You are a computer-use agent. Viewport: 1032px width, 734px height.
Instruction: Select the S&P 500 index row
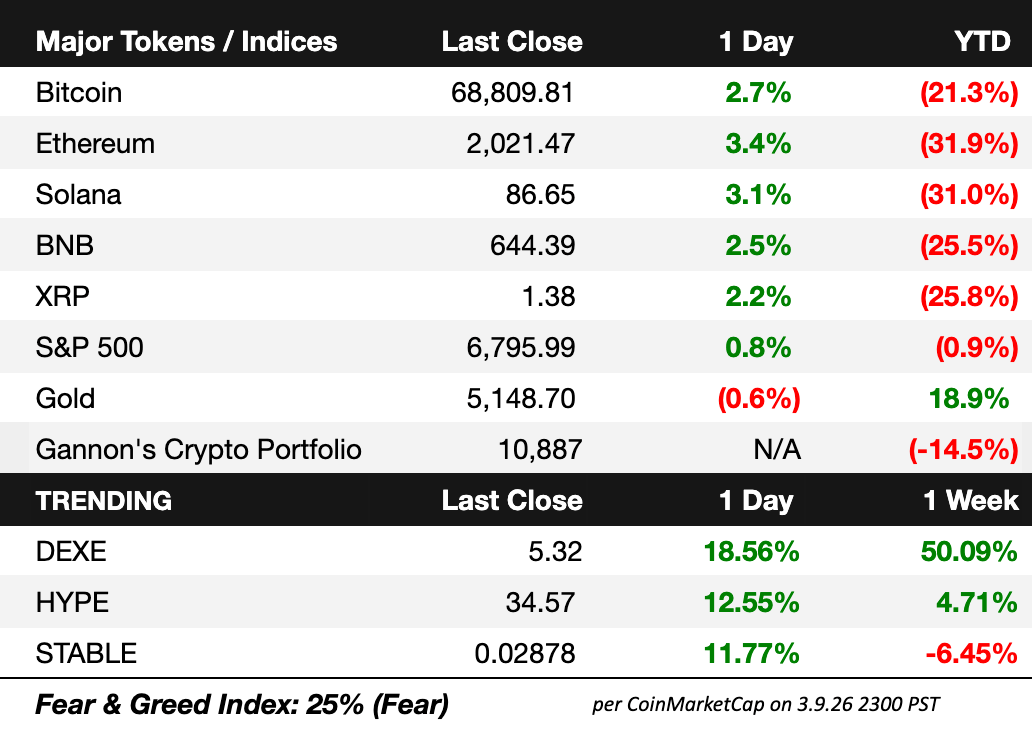point(89,347)
